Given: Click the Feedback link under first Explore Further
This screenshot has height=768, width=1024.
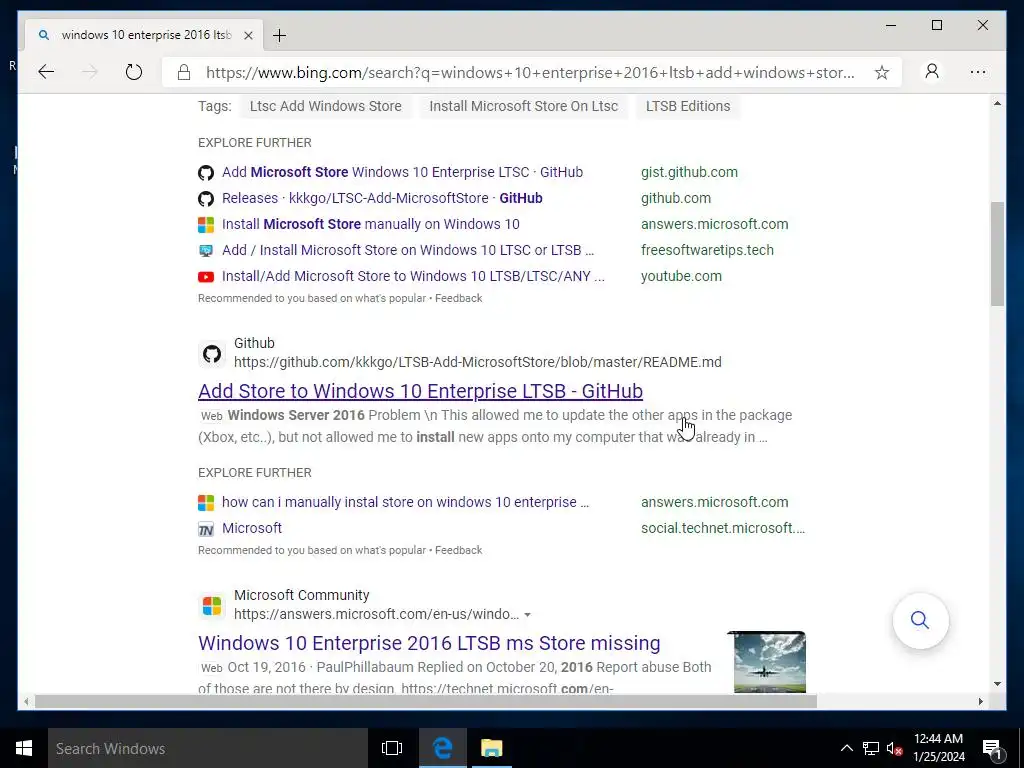Looking at the screenshot, I should pos(458,298).
